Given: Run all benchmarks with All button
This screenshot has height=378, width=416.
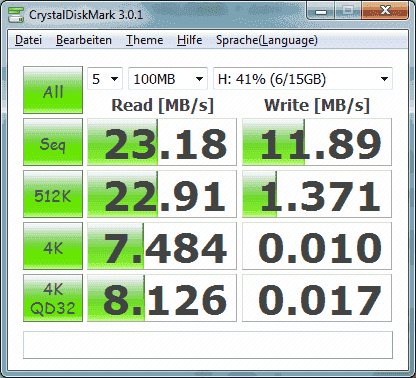Looking at the screenshot, I should (x=53, y=90).
